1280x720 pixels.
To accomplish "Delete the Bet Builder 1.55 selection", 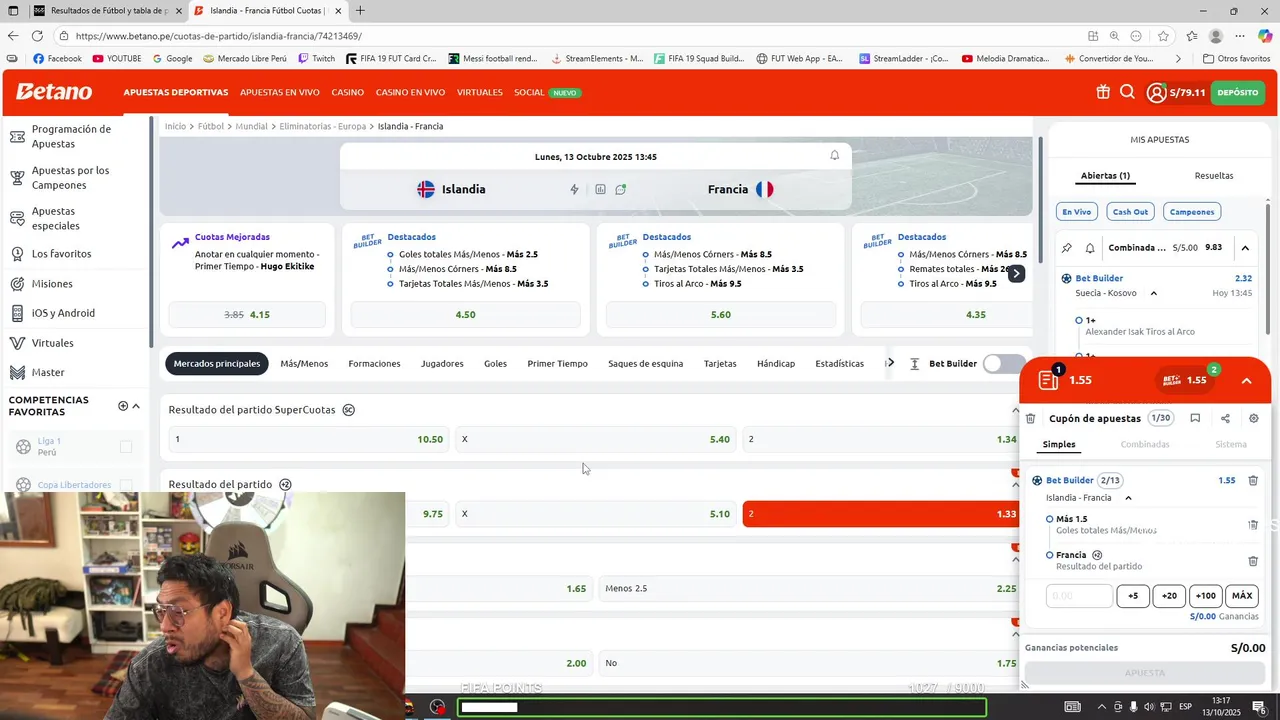I will point(1253,480).
